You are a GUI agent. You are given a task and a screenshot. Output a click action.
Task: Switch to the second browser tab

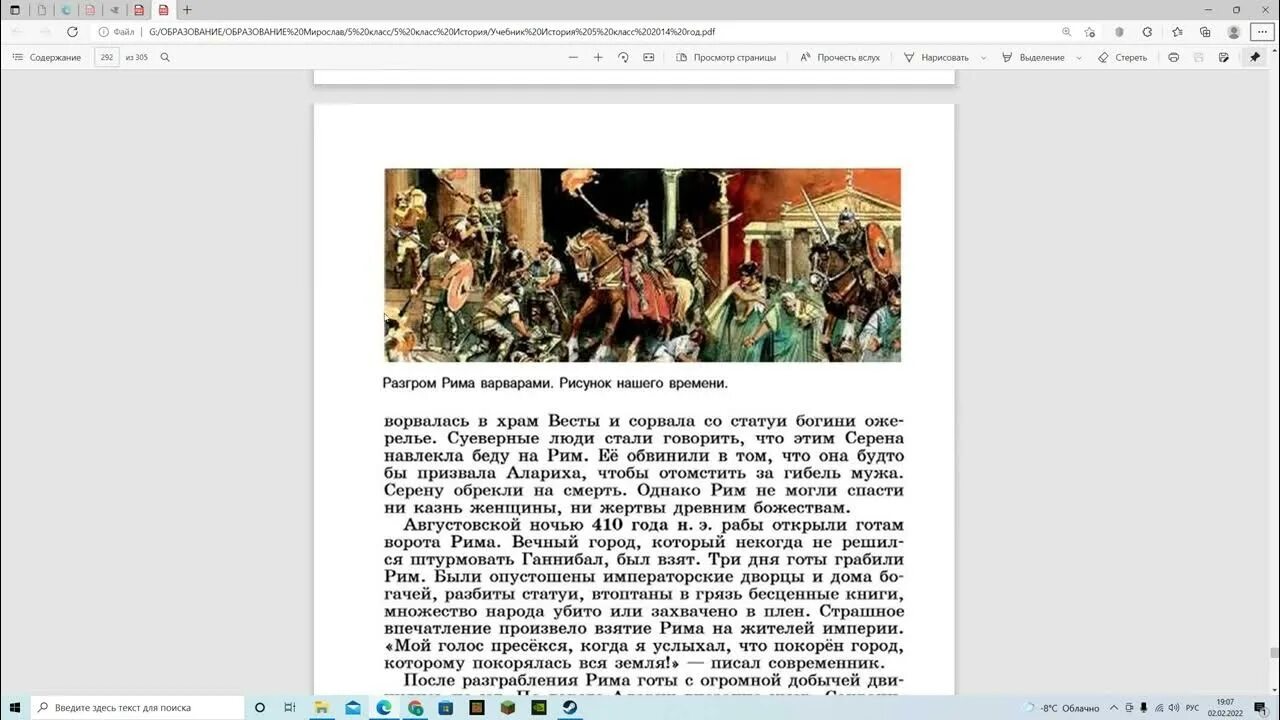(x=66, y=10)
